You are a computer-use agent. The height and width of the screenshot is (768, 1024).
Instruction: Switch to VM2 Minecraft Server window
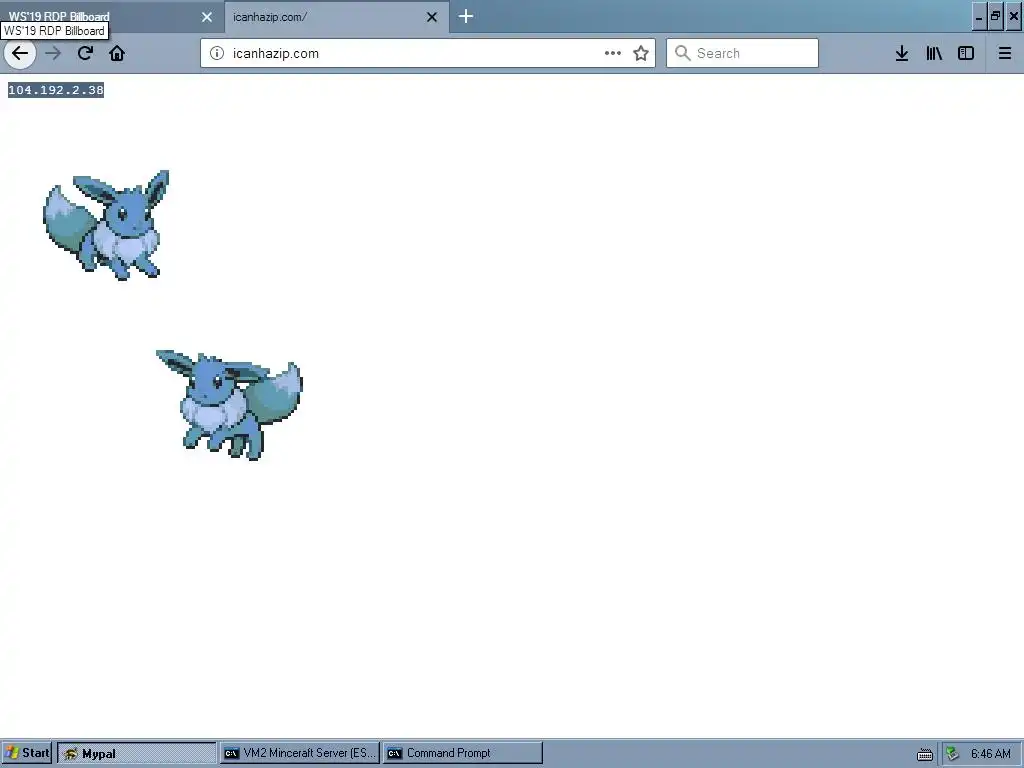[x=299, y=753]
